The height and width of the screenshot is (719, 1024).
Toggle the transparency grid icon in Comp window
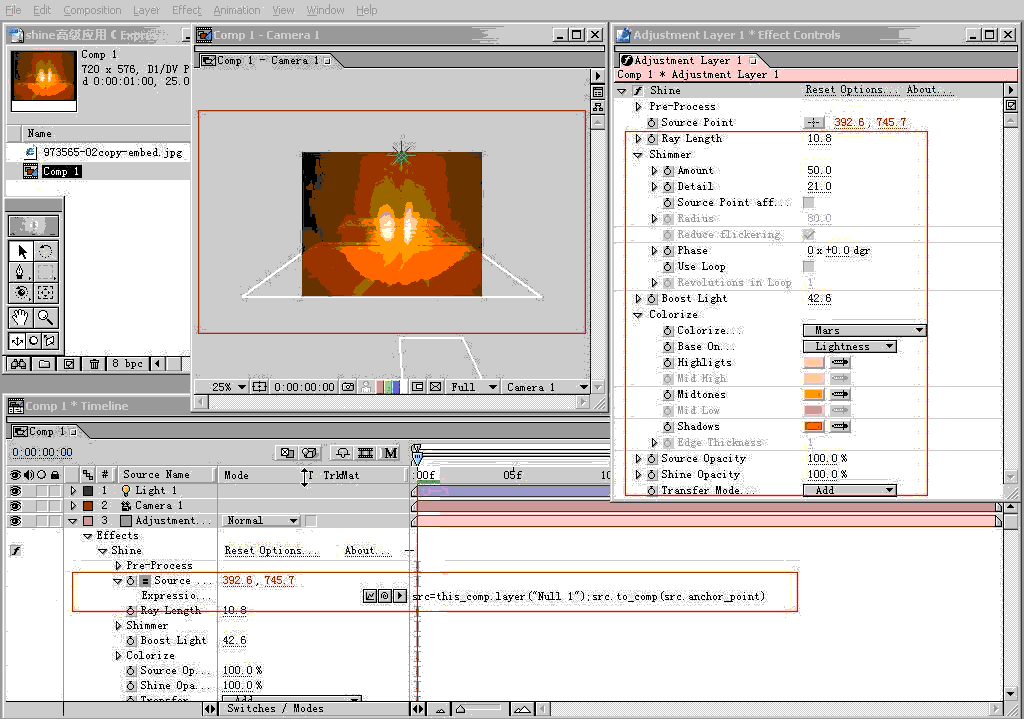[x=436, y=387]
